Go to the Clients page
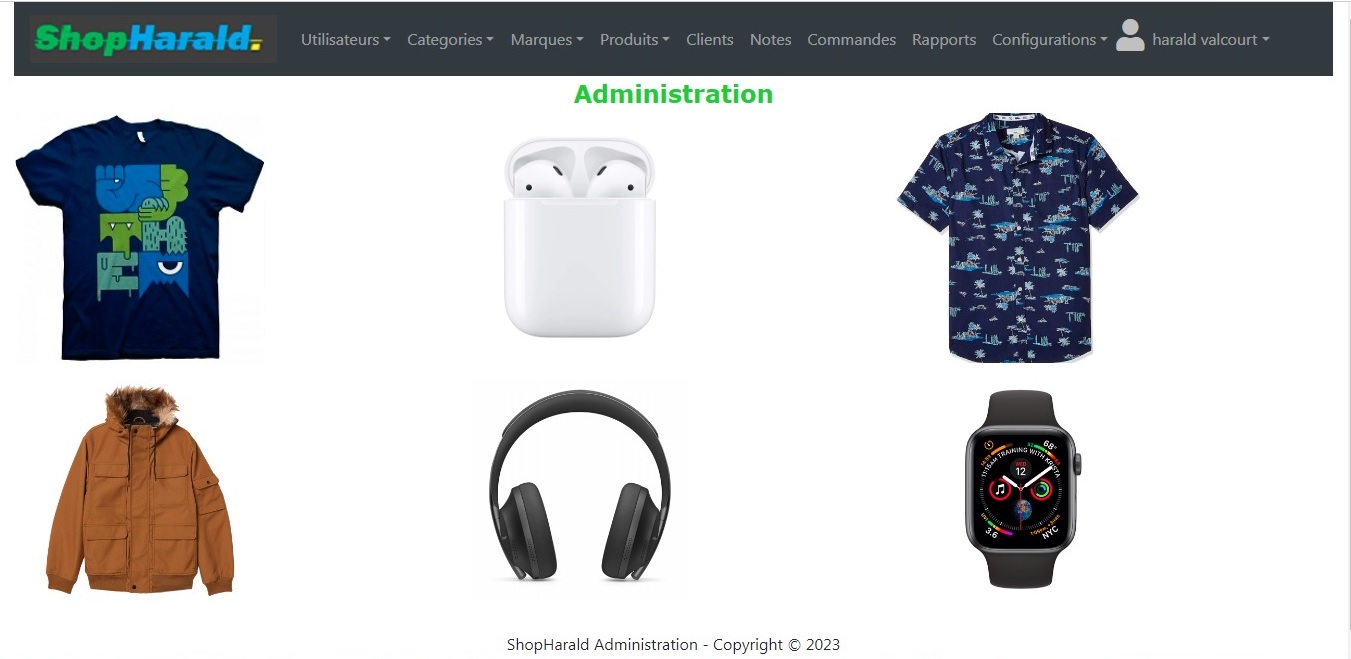 point(710,40)
